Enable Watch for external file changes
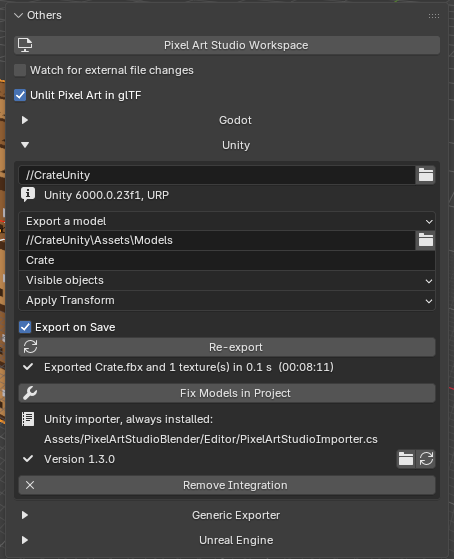Image resolution: width=454 pixels, height=559 pixels. (x=20, y=70)
